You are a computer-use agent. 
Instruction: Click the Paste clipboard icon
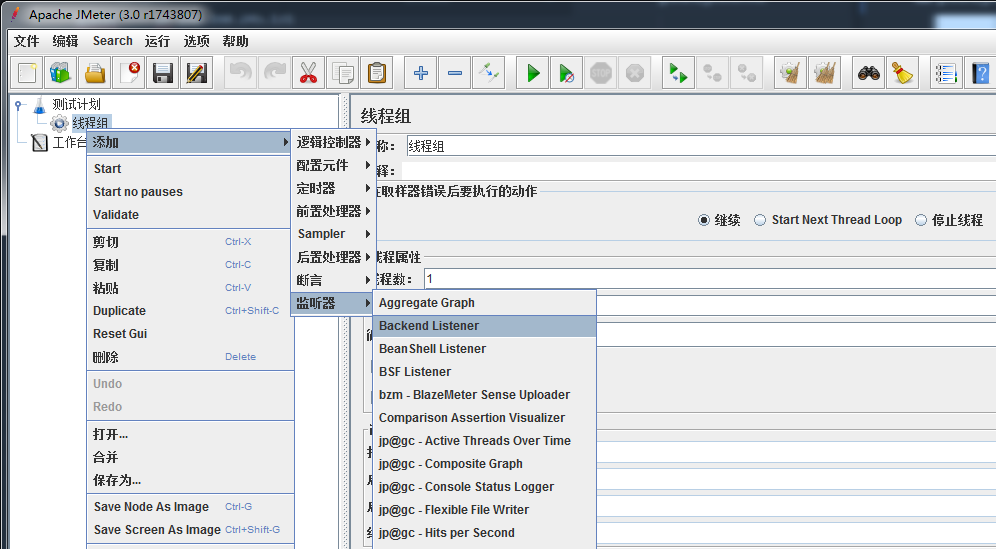click(x=377, y=73)
